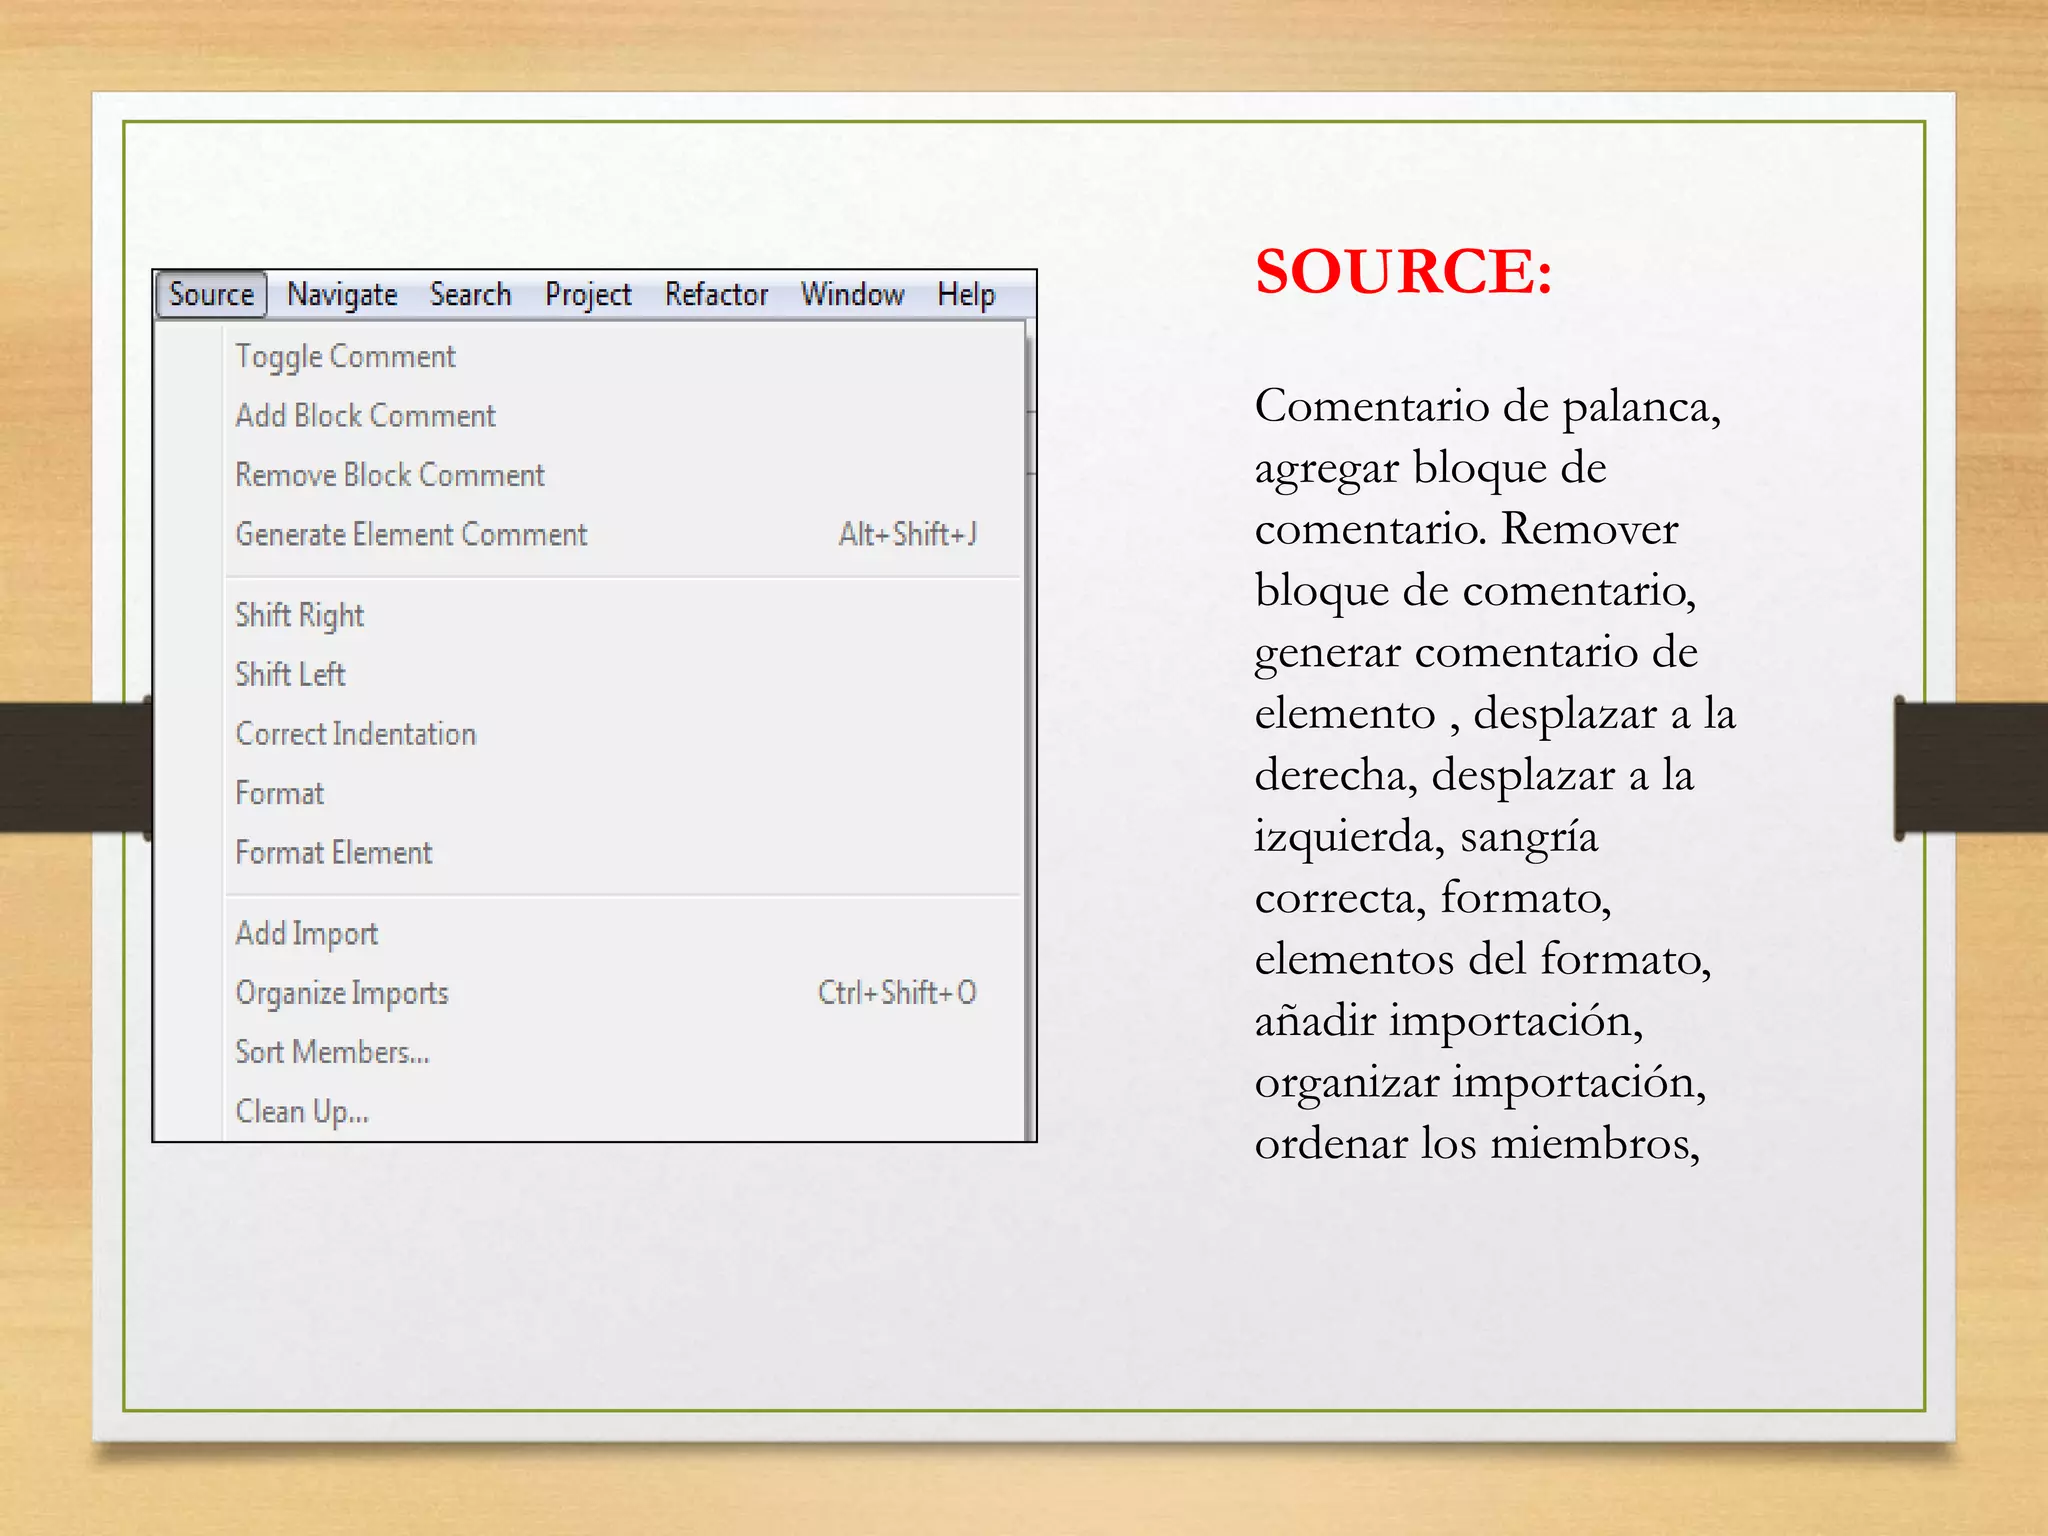Open the Search menu
This screenshot has width=2048, height=1536.
(x=470, y=295)
